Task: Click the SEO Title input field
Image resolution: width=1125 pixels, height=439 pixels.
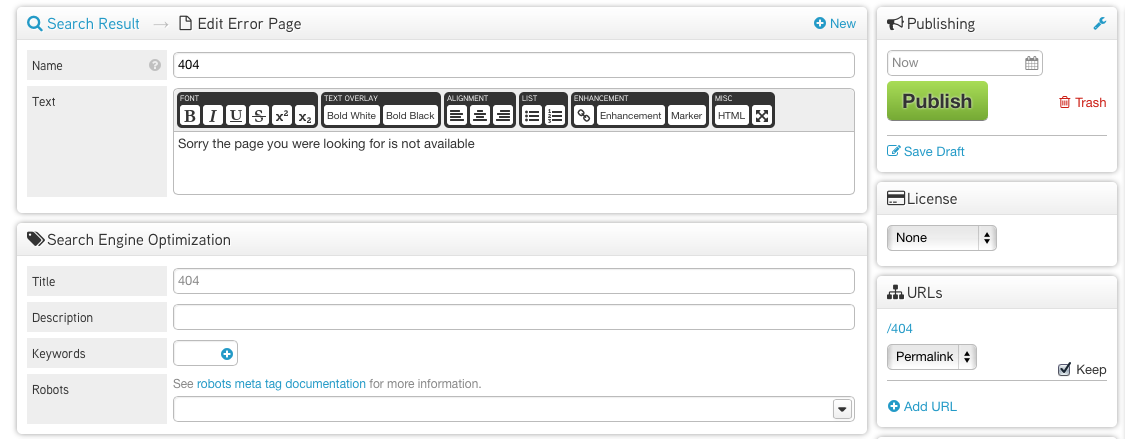Action: (x=514, y=280)
